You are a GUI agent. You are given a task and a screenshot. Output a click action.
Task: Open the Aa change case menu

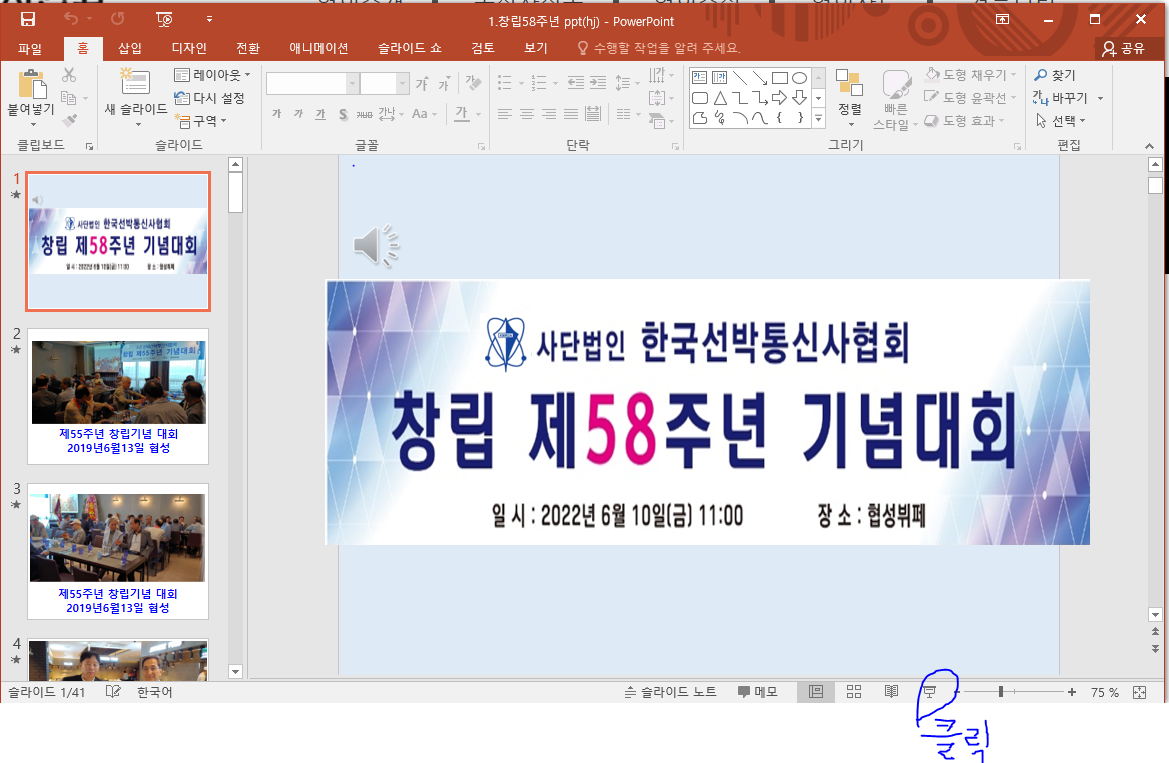[x=423, y=113]
